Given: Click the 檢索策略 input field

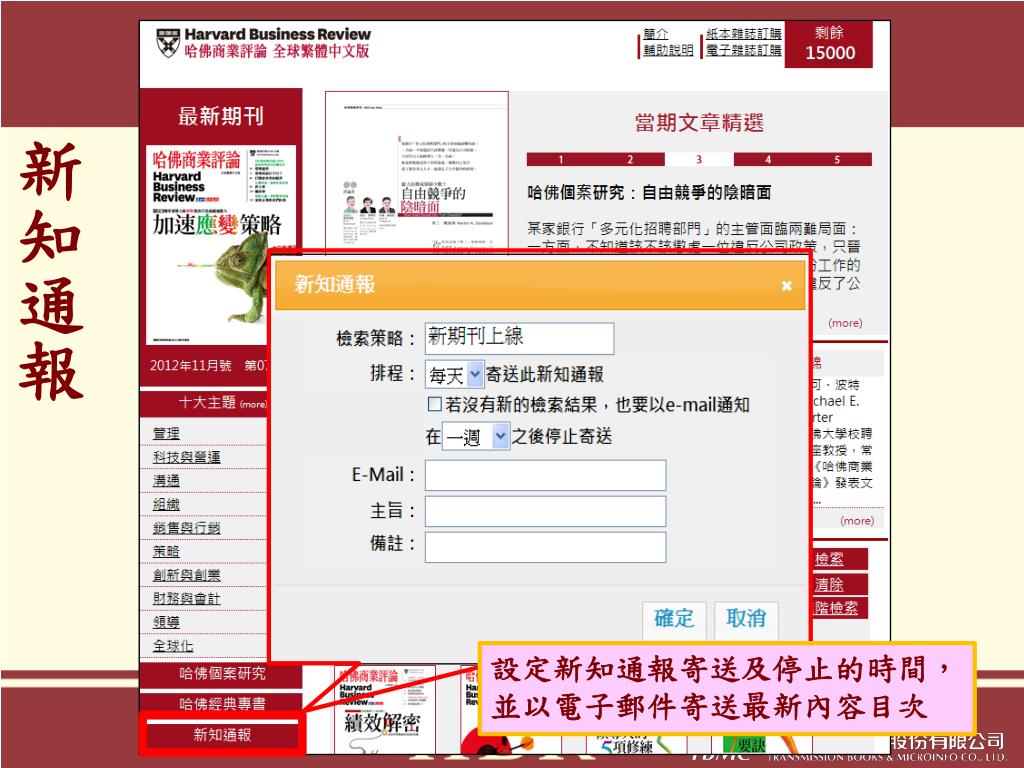Looking at the screenshot, I should (x=519, y=338).
